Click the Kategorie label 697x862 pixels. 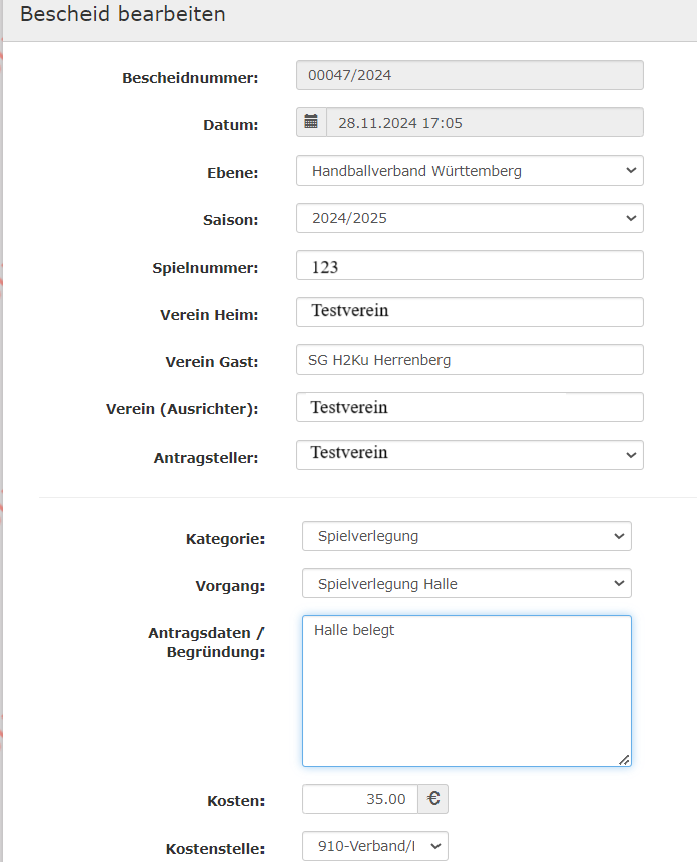click(x=225, y=539)
